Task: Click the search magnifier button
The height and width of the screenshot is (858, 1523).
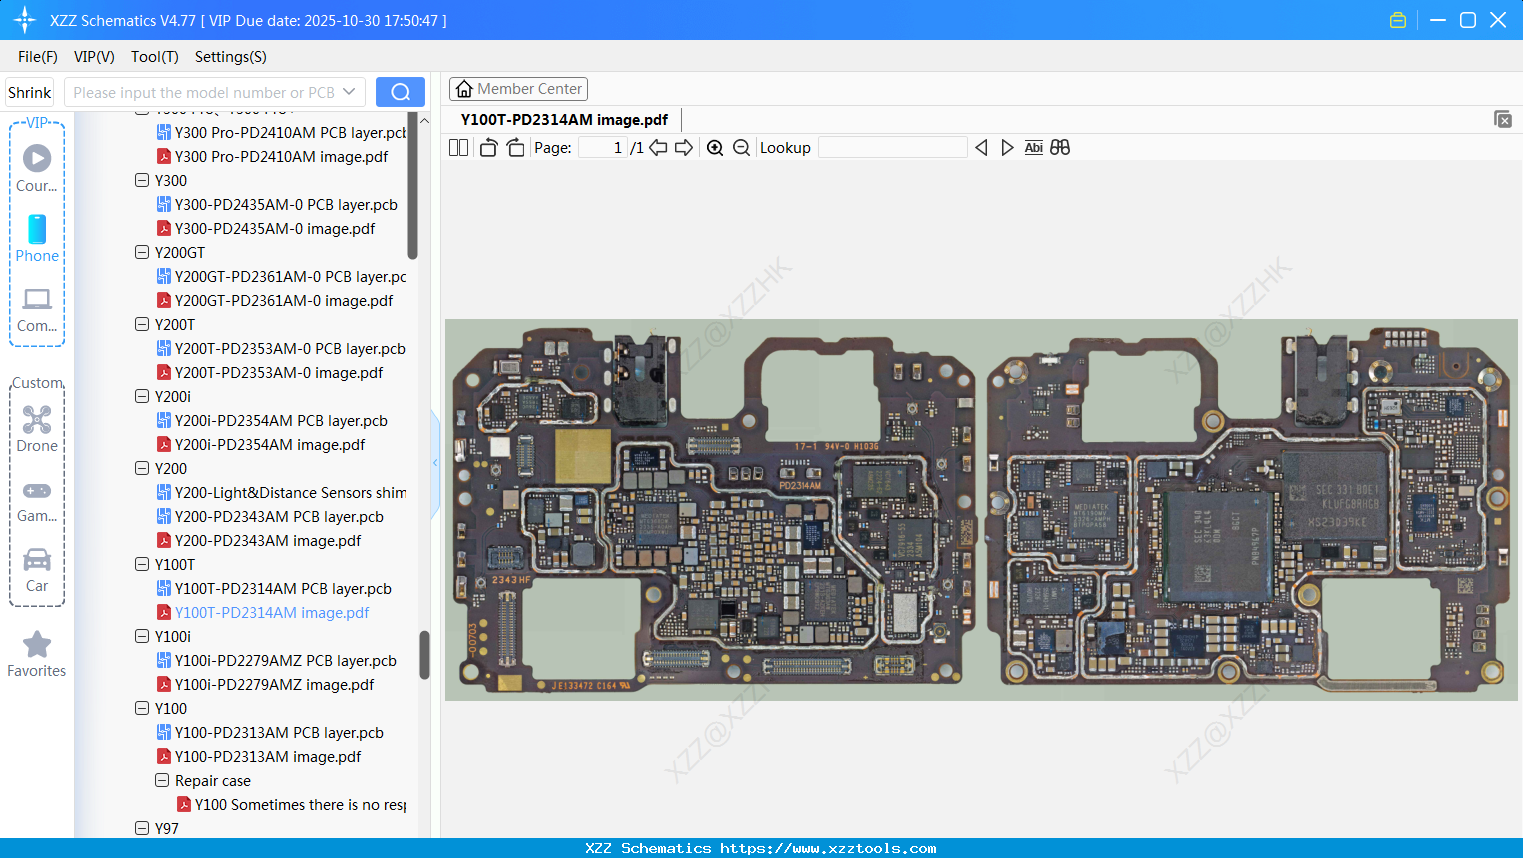Action: click(x=400, y=92)
